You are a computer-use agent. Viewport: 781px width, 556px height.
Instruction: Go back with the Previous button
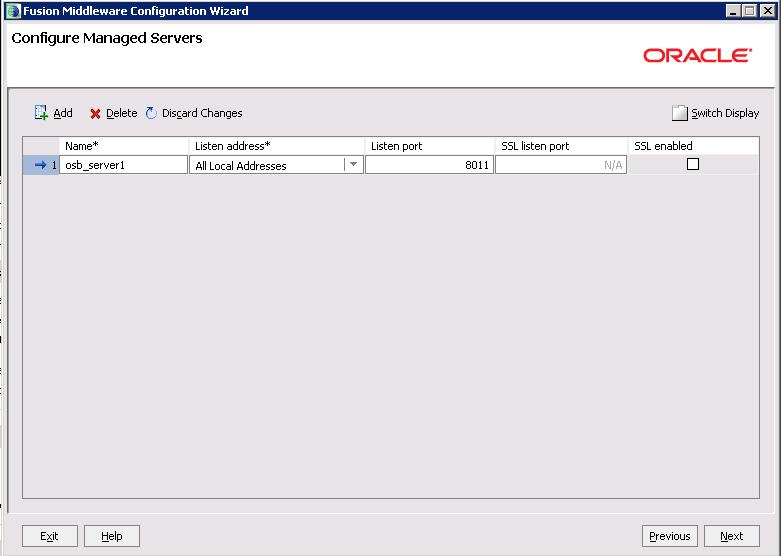670,536
